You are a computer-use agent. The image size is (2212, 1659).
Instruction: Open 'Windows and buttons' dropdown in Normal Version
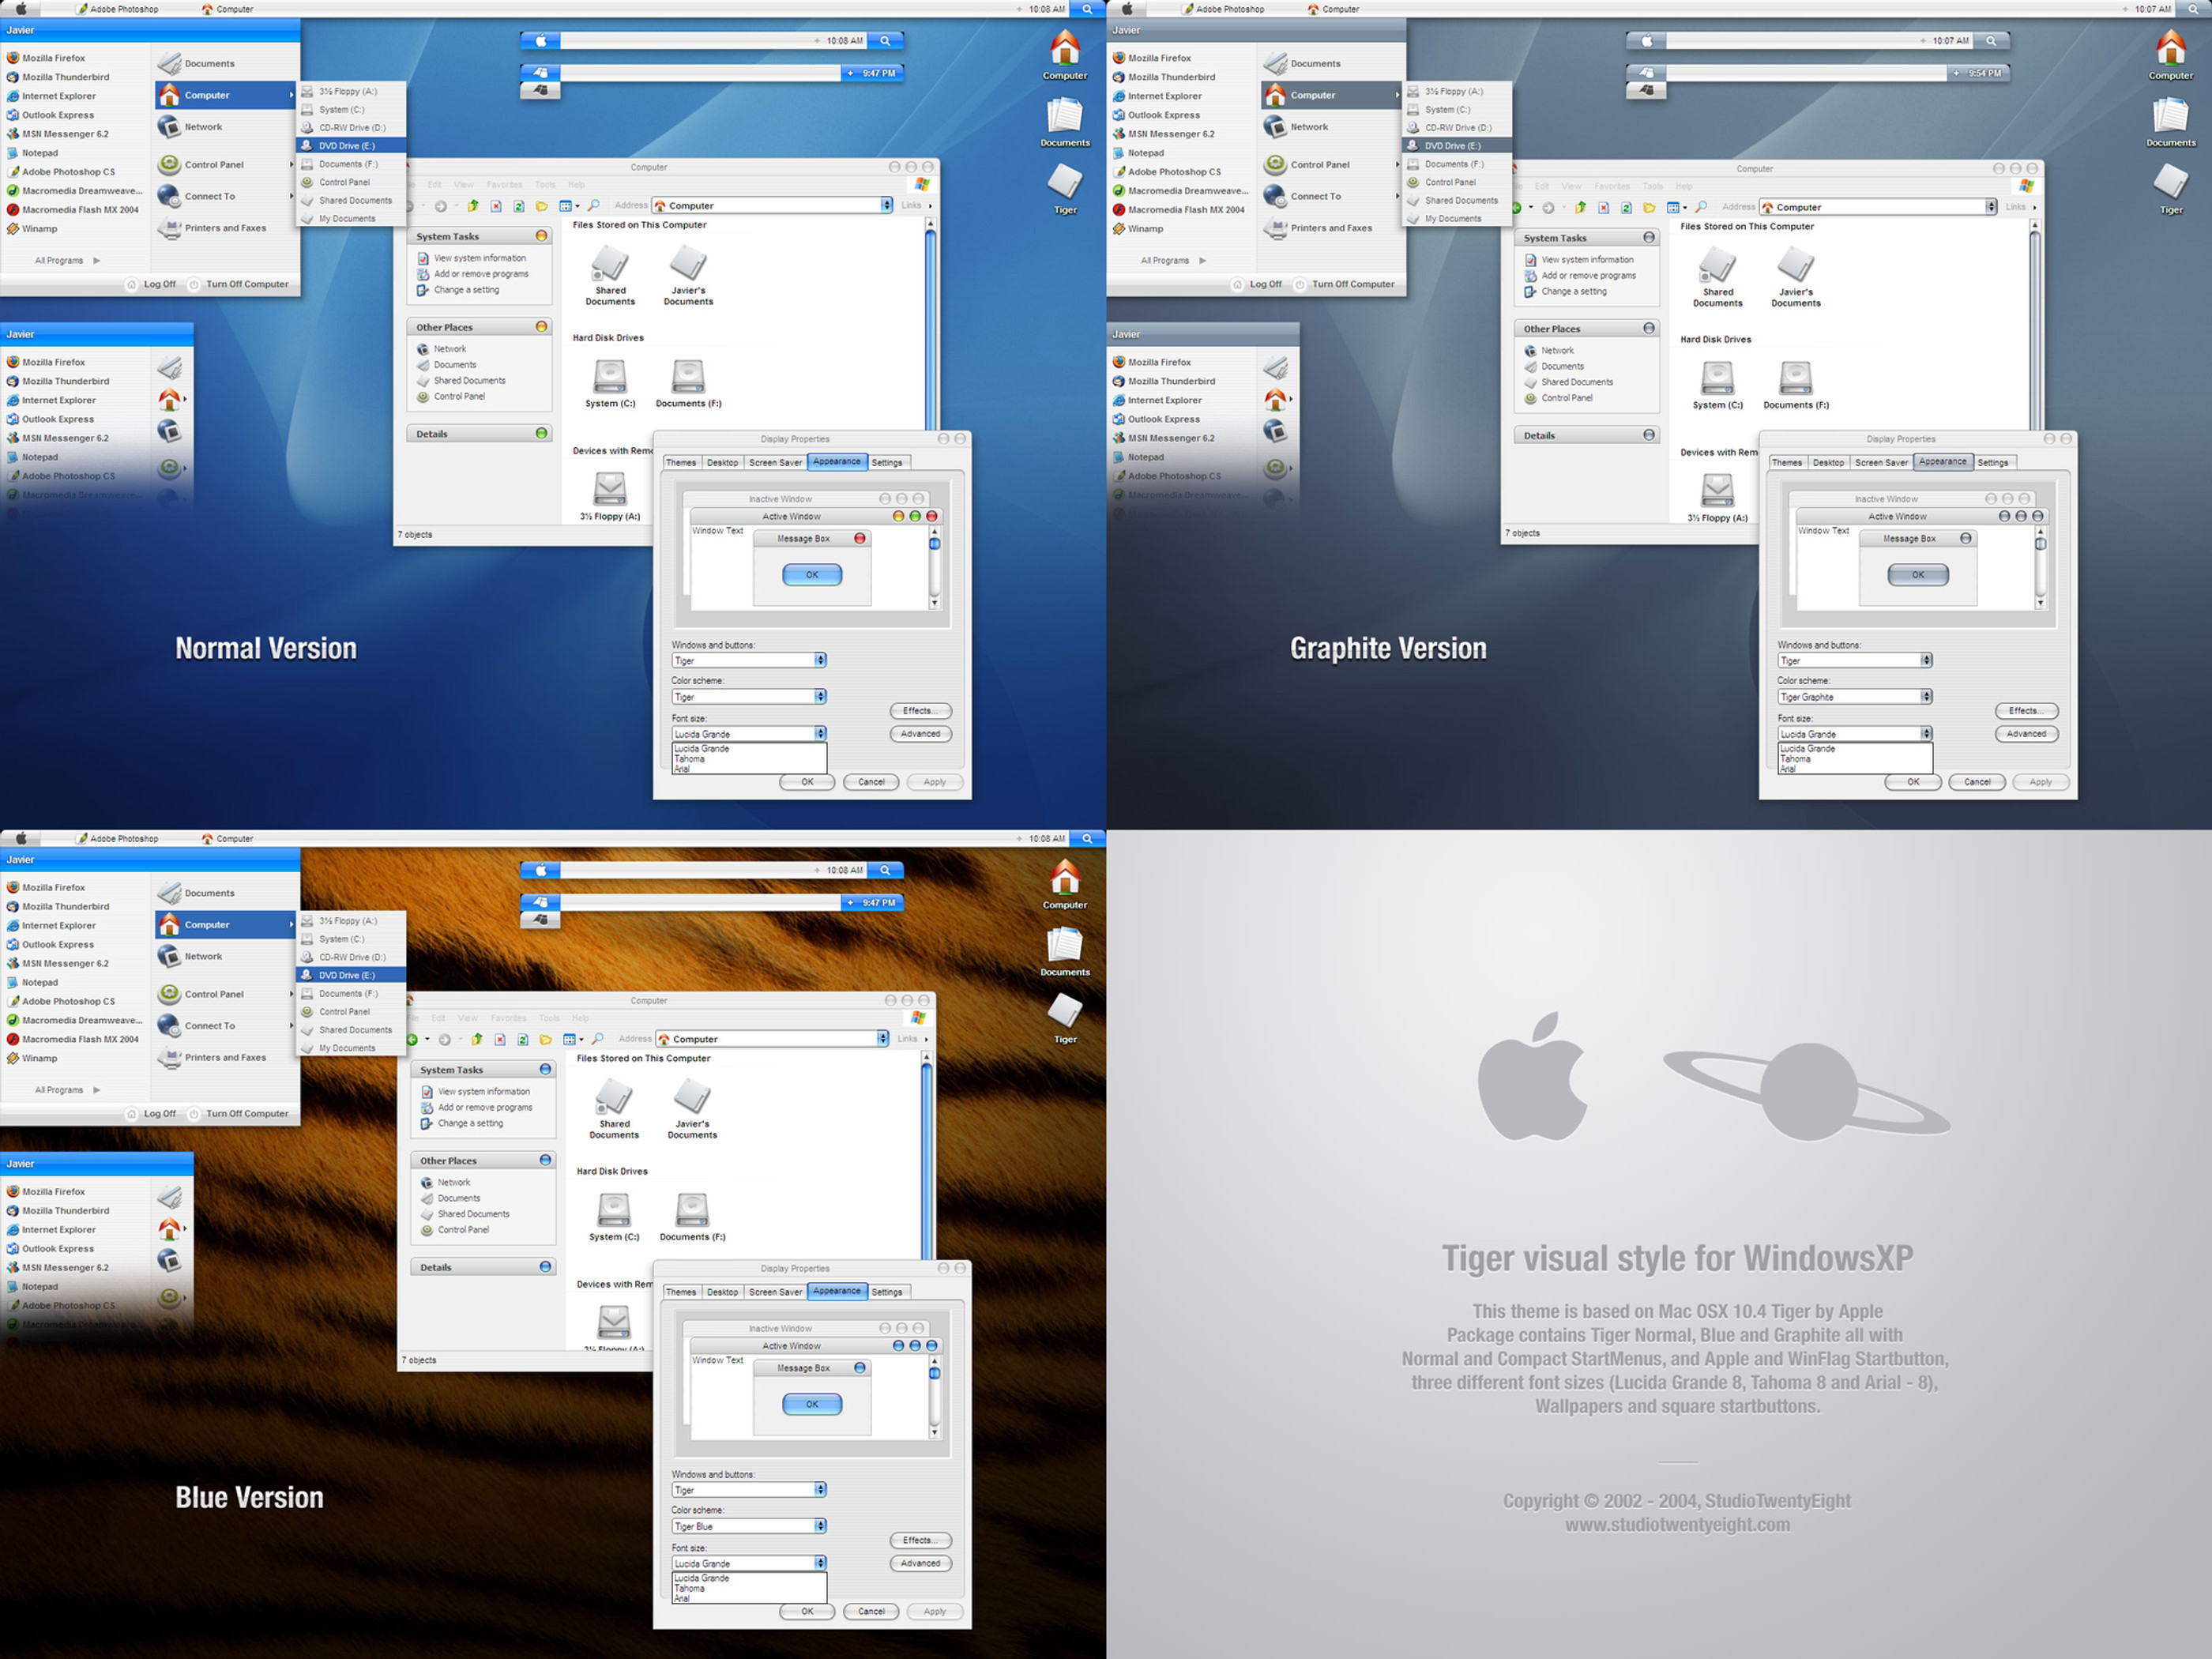[x=749, y=660]
